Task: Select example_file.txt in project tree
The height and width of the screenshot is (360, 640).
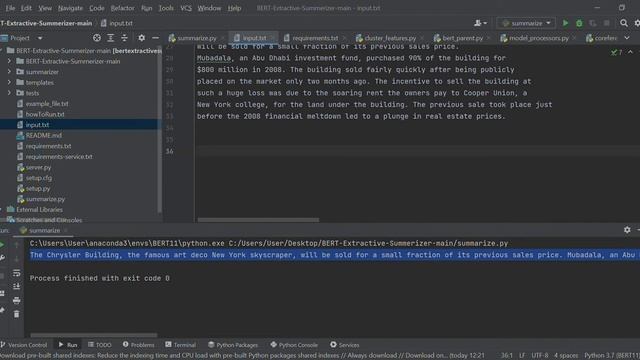Action: pos(47,104)
